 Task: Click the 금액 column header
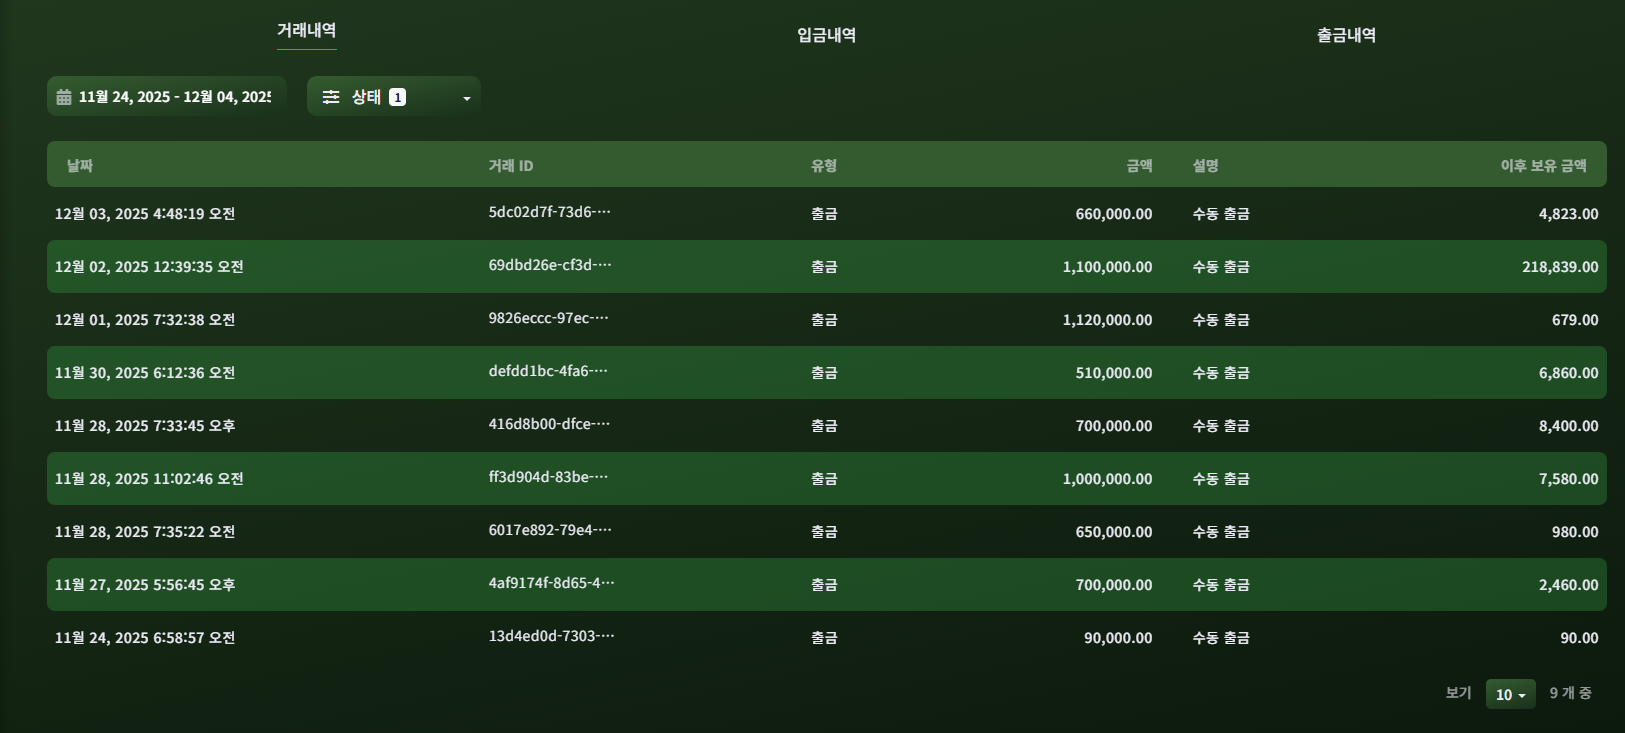pyautogui.click(x=1139, y=165)
